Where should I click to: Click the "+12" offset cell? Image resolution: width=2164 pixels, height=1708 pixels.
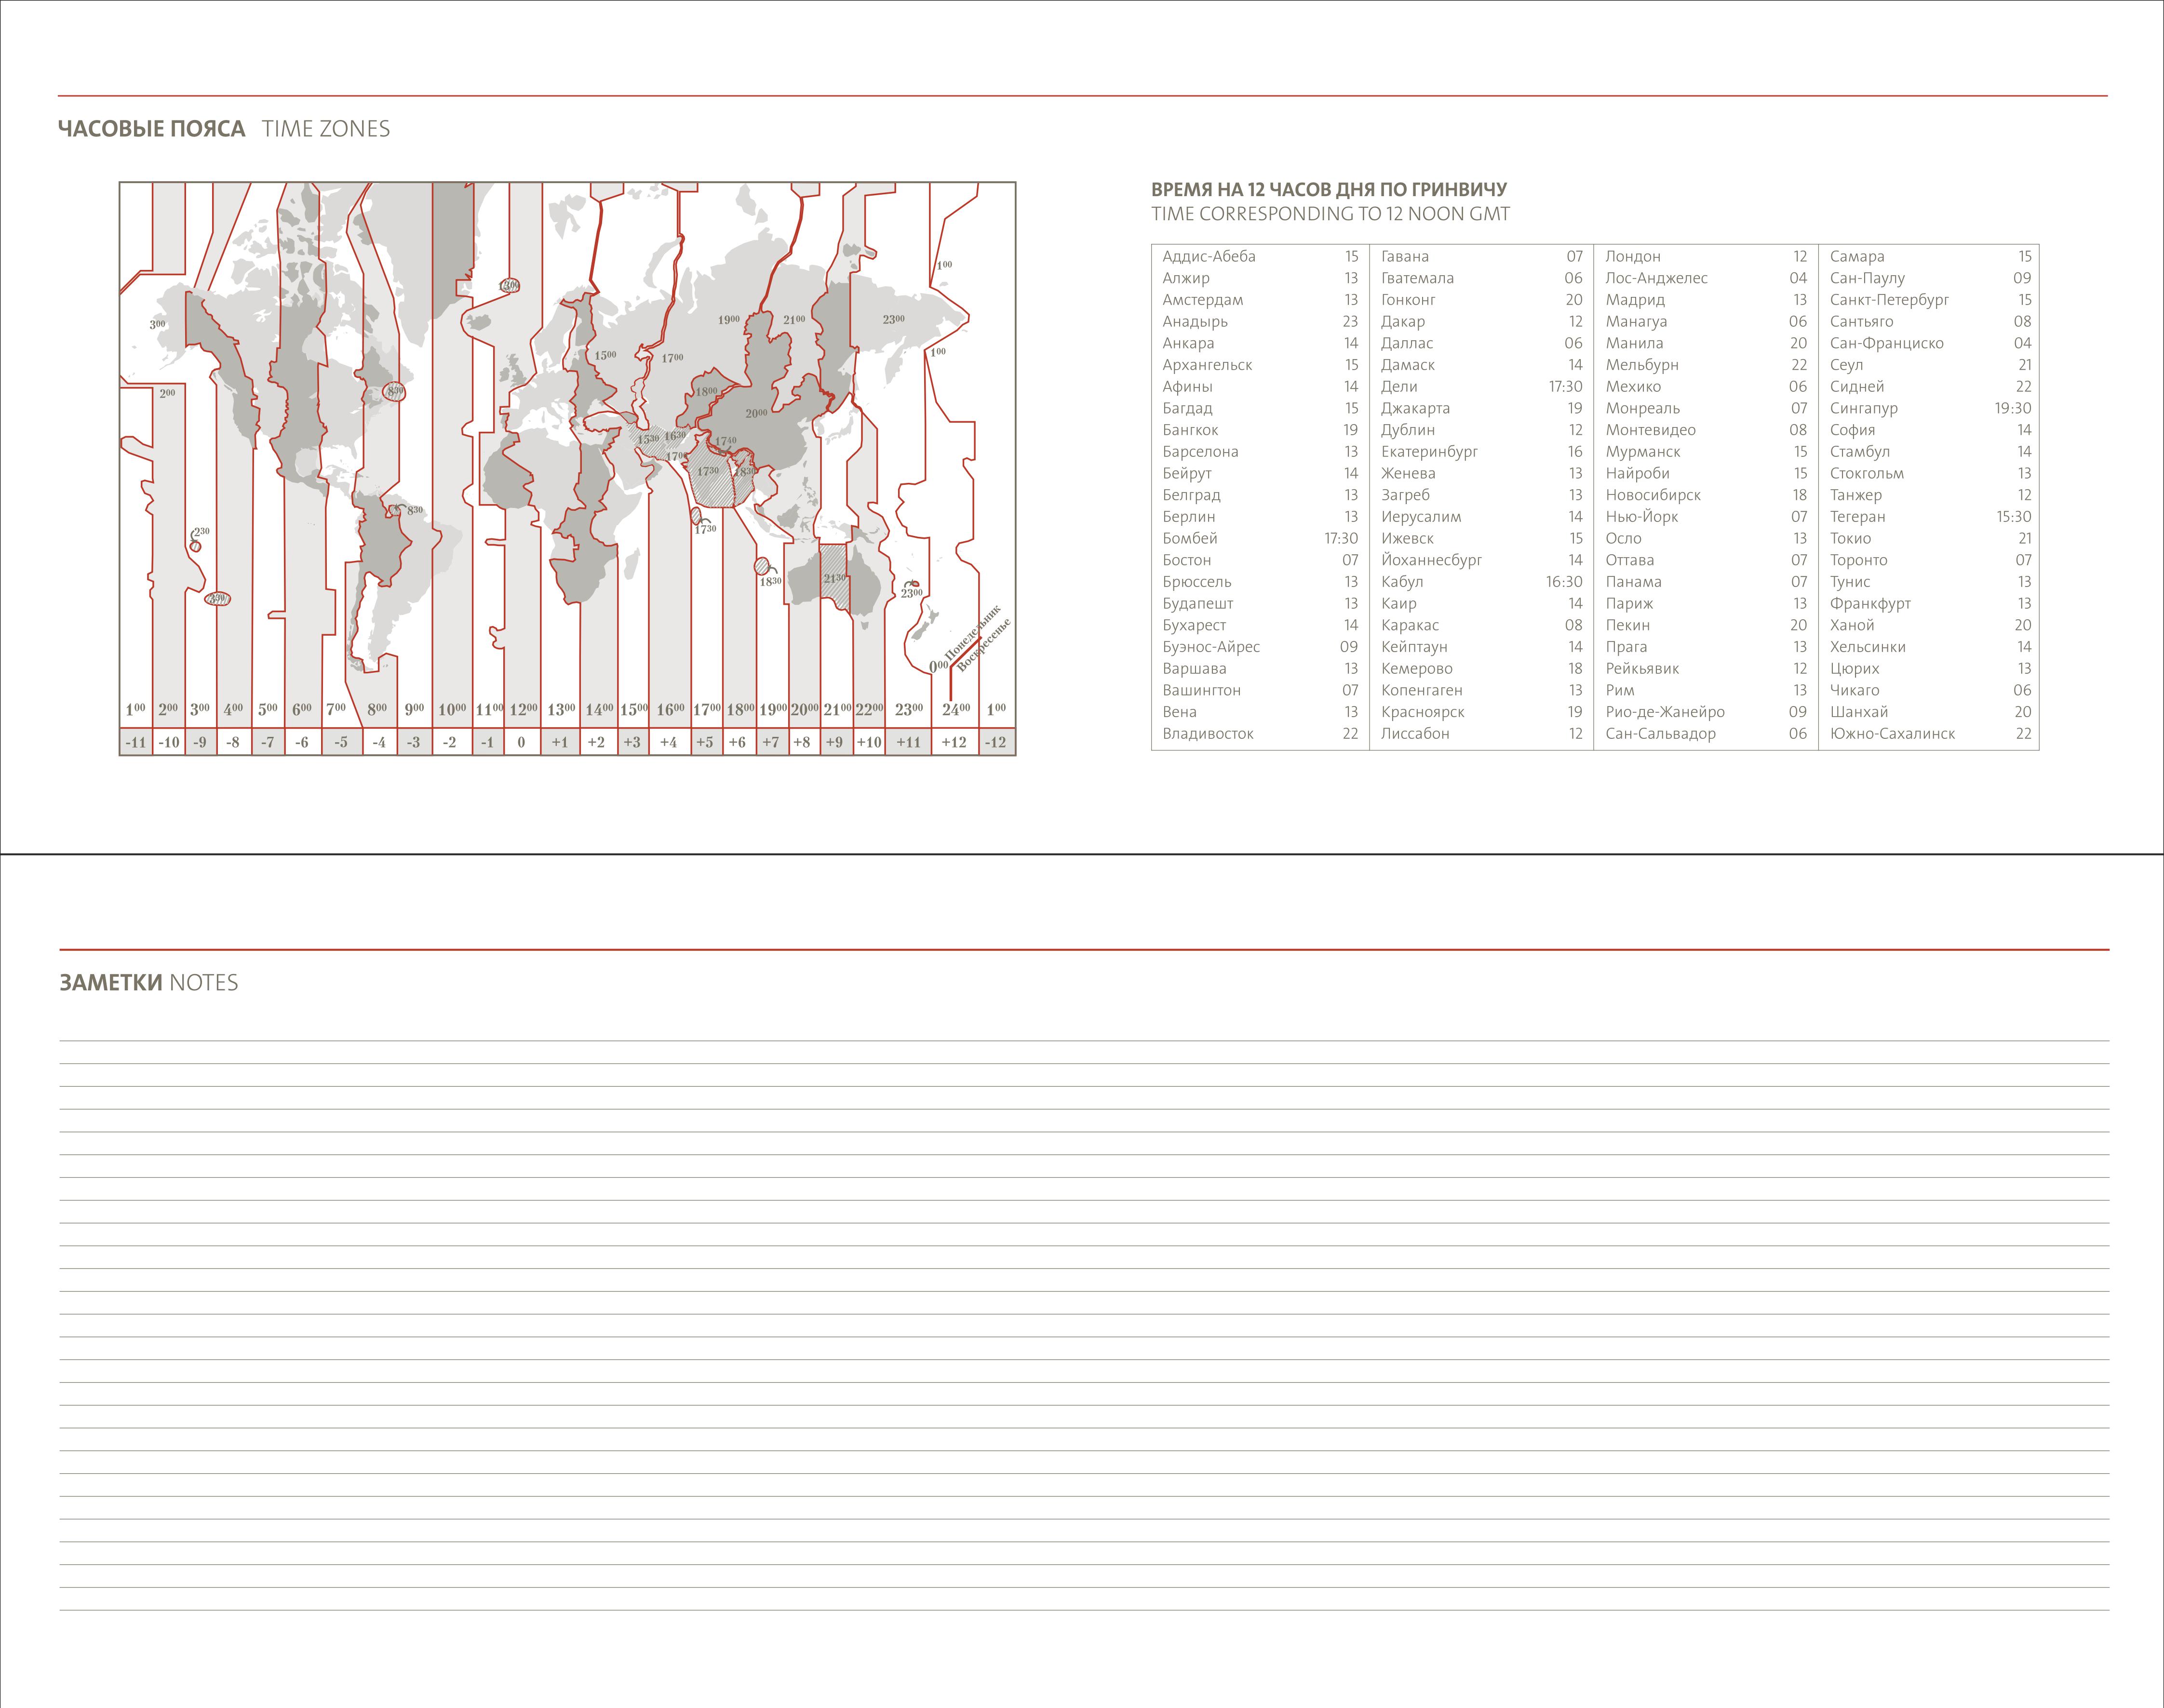[x=954, y=742]
